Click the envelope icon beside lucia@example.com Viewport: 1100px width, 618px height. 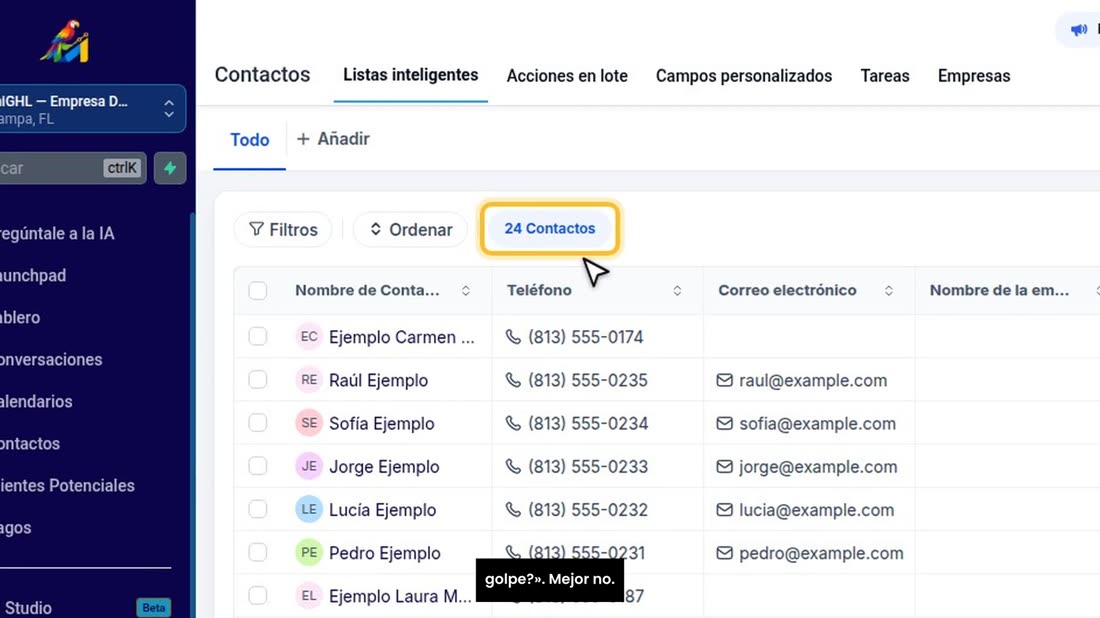pyautogui.click(x=725, y=510)
